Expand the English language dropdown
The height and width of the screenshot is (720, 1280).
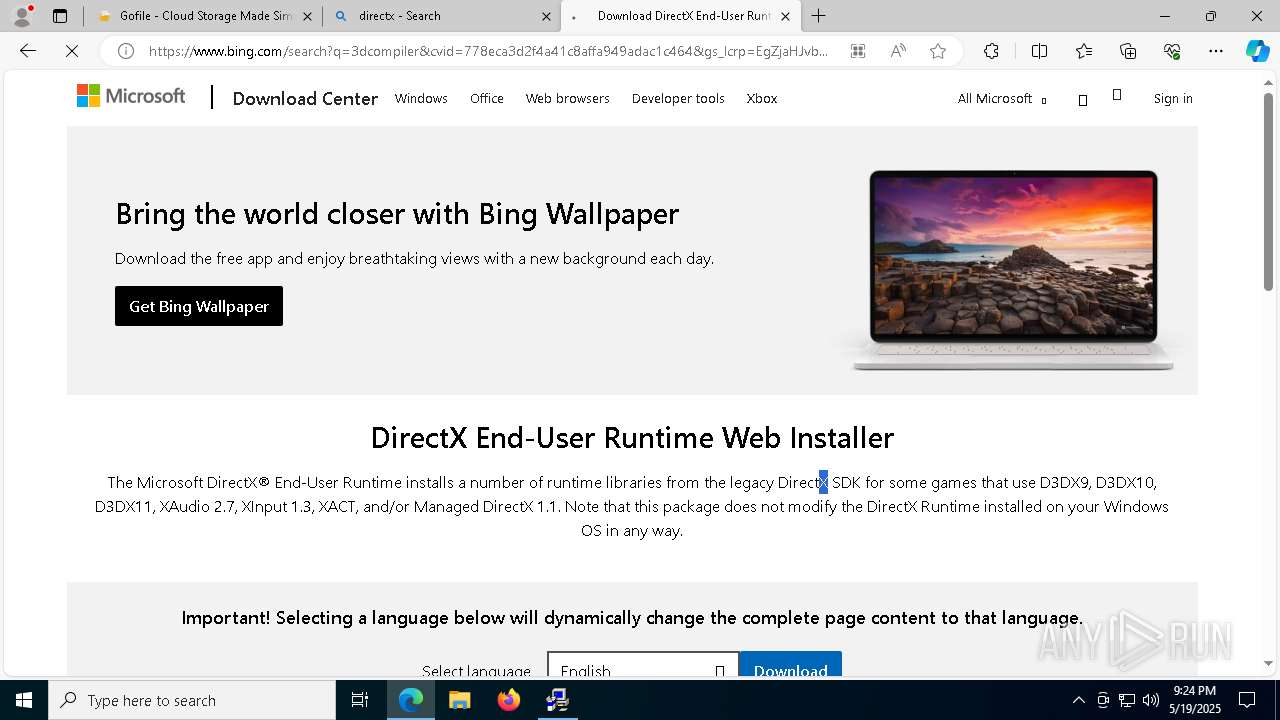[643, 667]
